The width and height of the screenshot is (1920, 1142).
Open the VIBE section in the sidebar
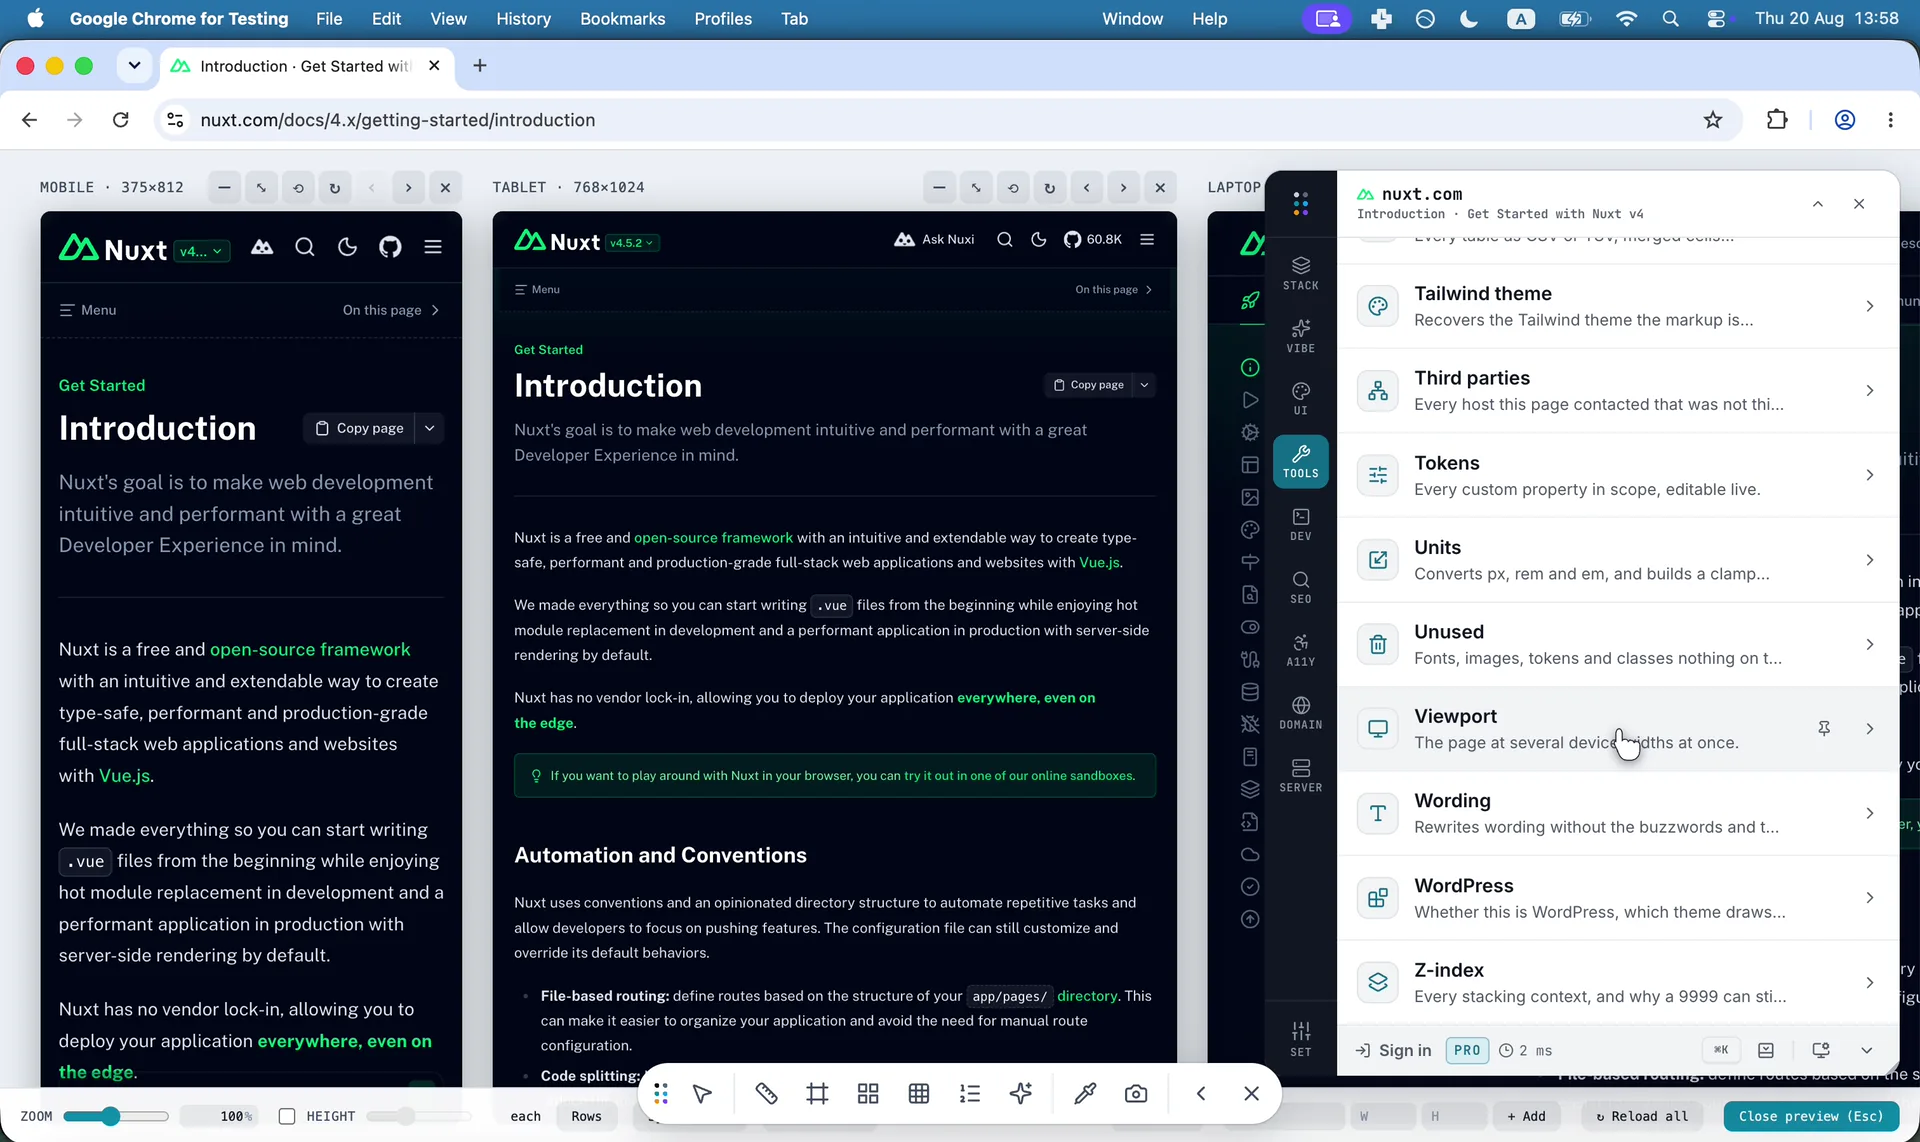1300,336
